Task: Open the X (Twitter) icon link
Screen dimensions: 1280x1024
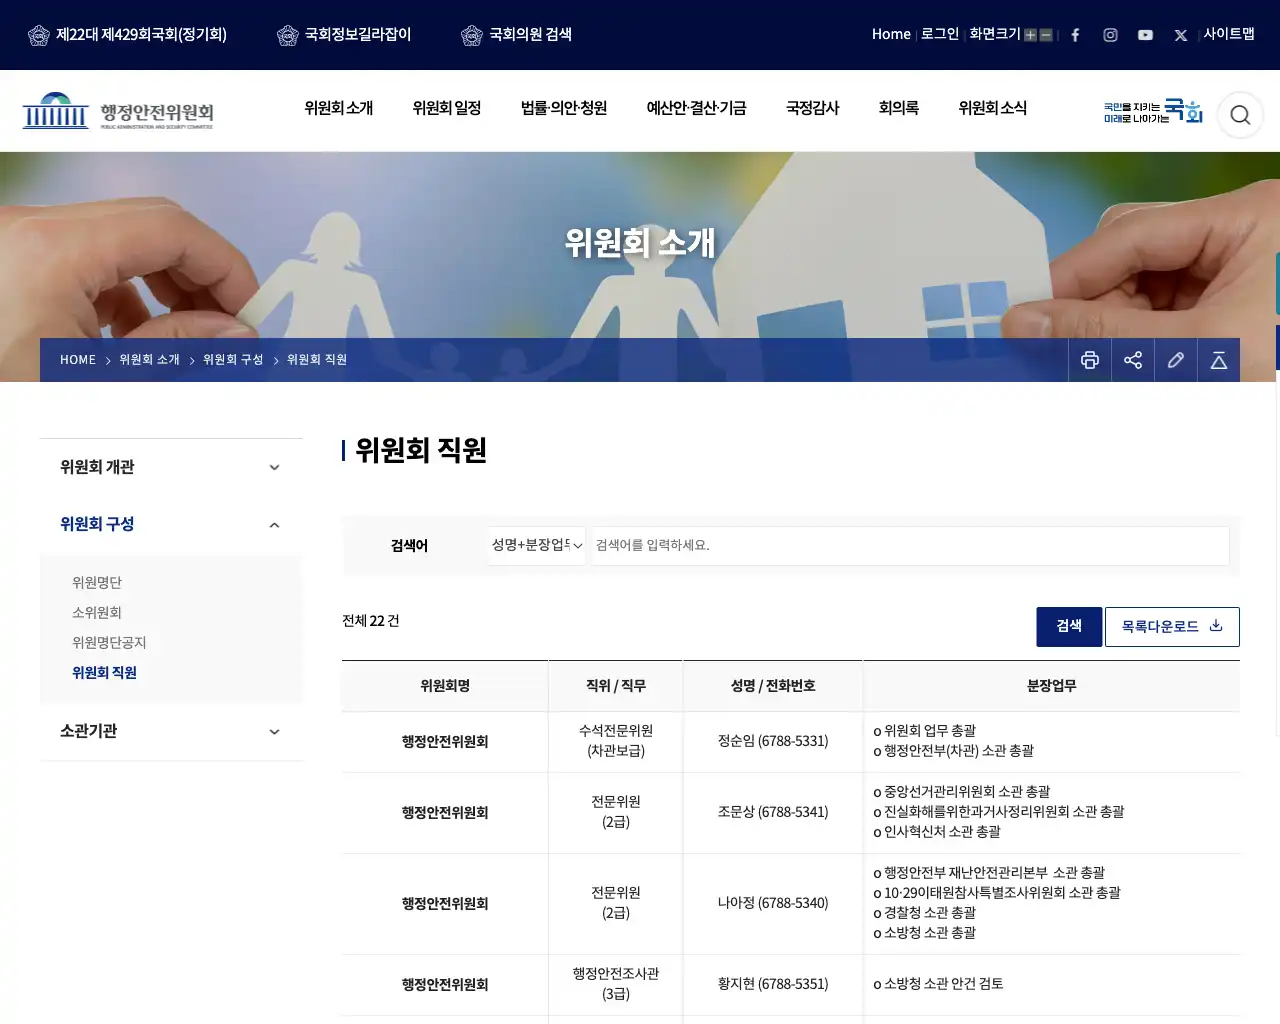Action: point(1180,35)
